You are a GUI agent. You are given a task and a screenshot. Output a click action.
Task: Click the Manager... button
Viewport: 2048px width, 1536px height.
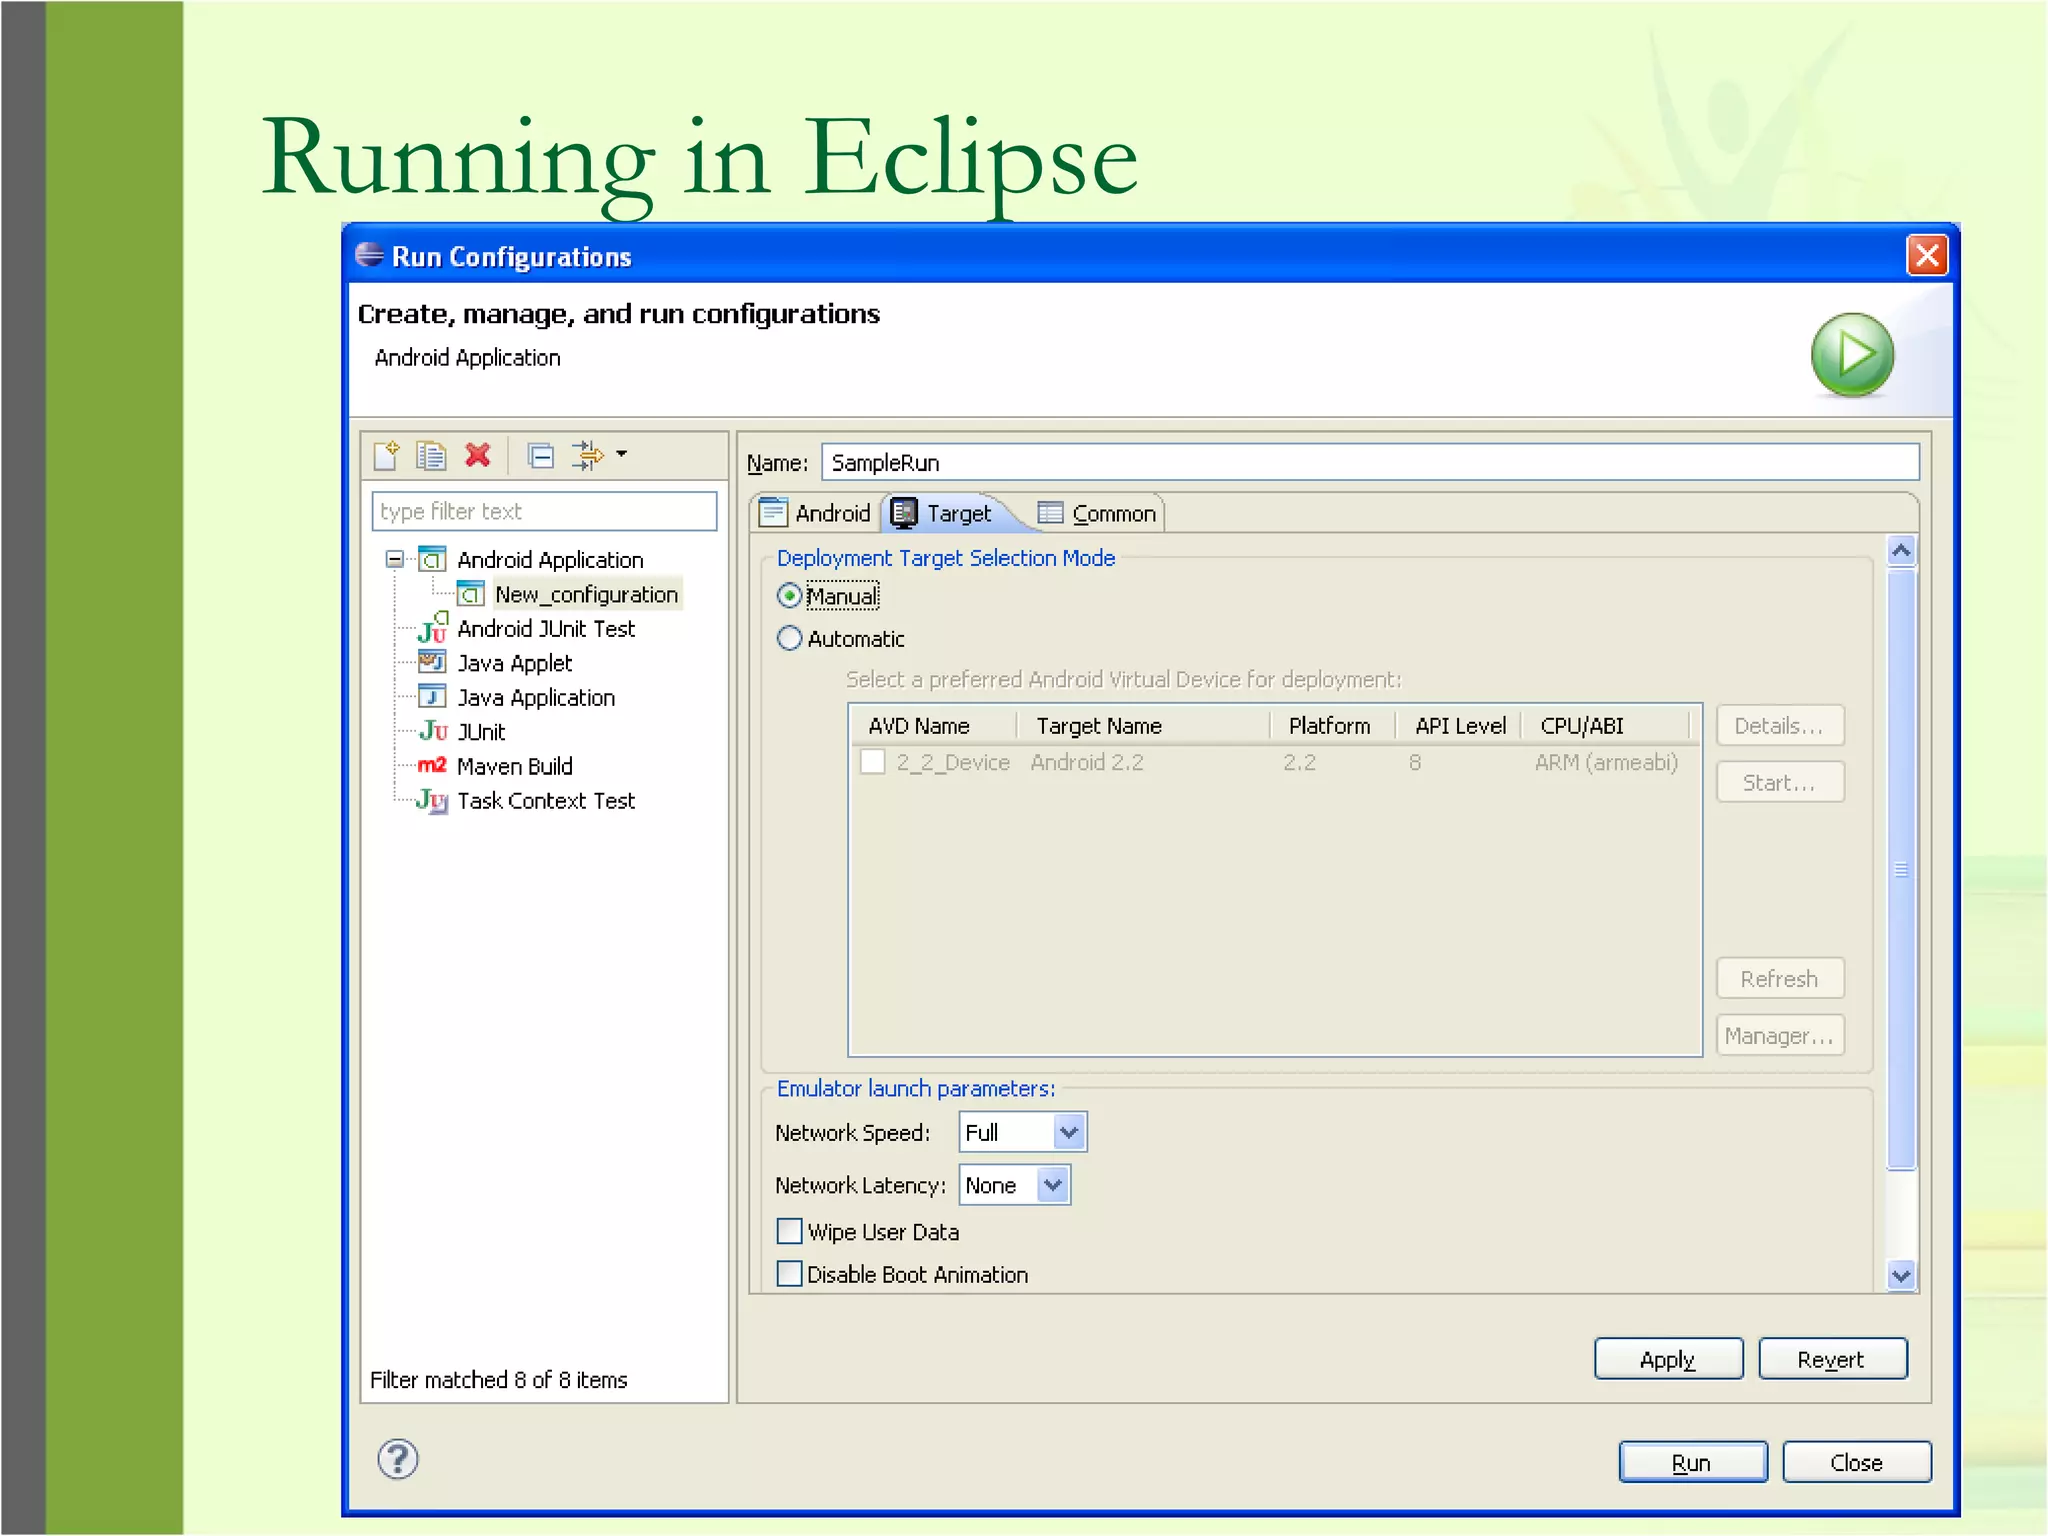pyautogui.click(x=1780, y=1036)
